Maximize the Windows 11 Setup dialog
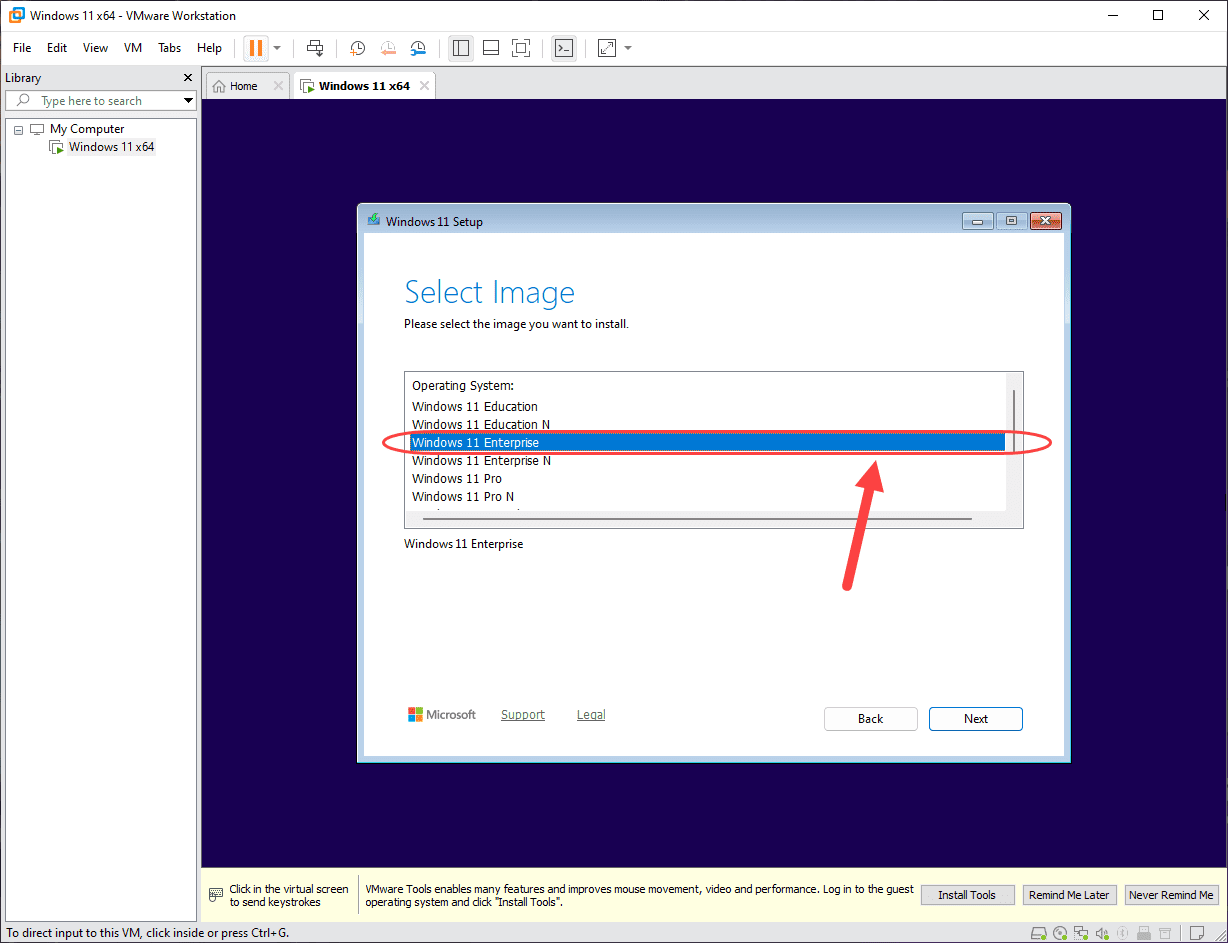The width and height of the screenshot is (1228, 943). pyautogui.click(x=1011, y=221)
